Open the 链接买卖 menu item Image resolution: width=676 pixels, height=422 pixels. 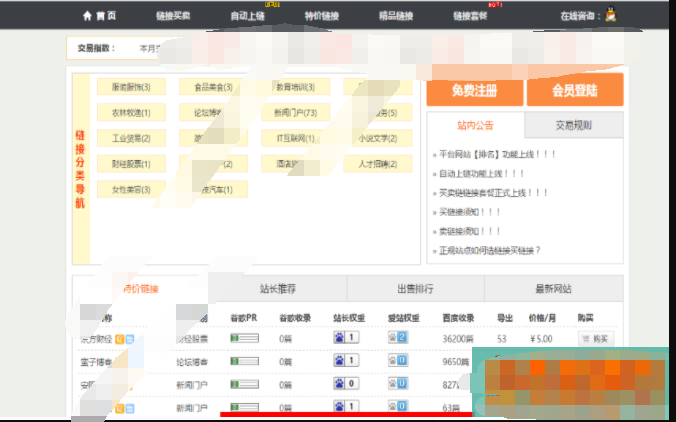click(x=173, y=17)
